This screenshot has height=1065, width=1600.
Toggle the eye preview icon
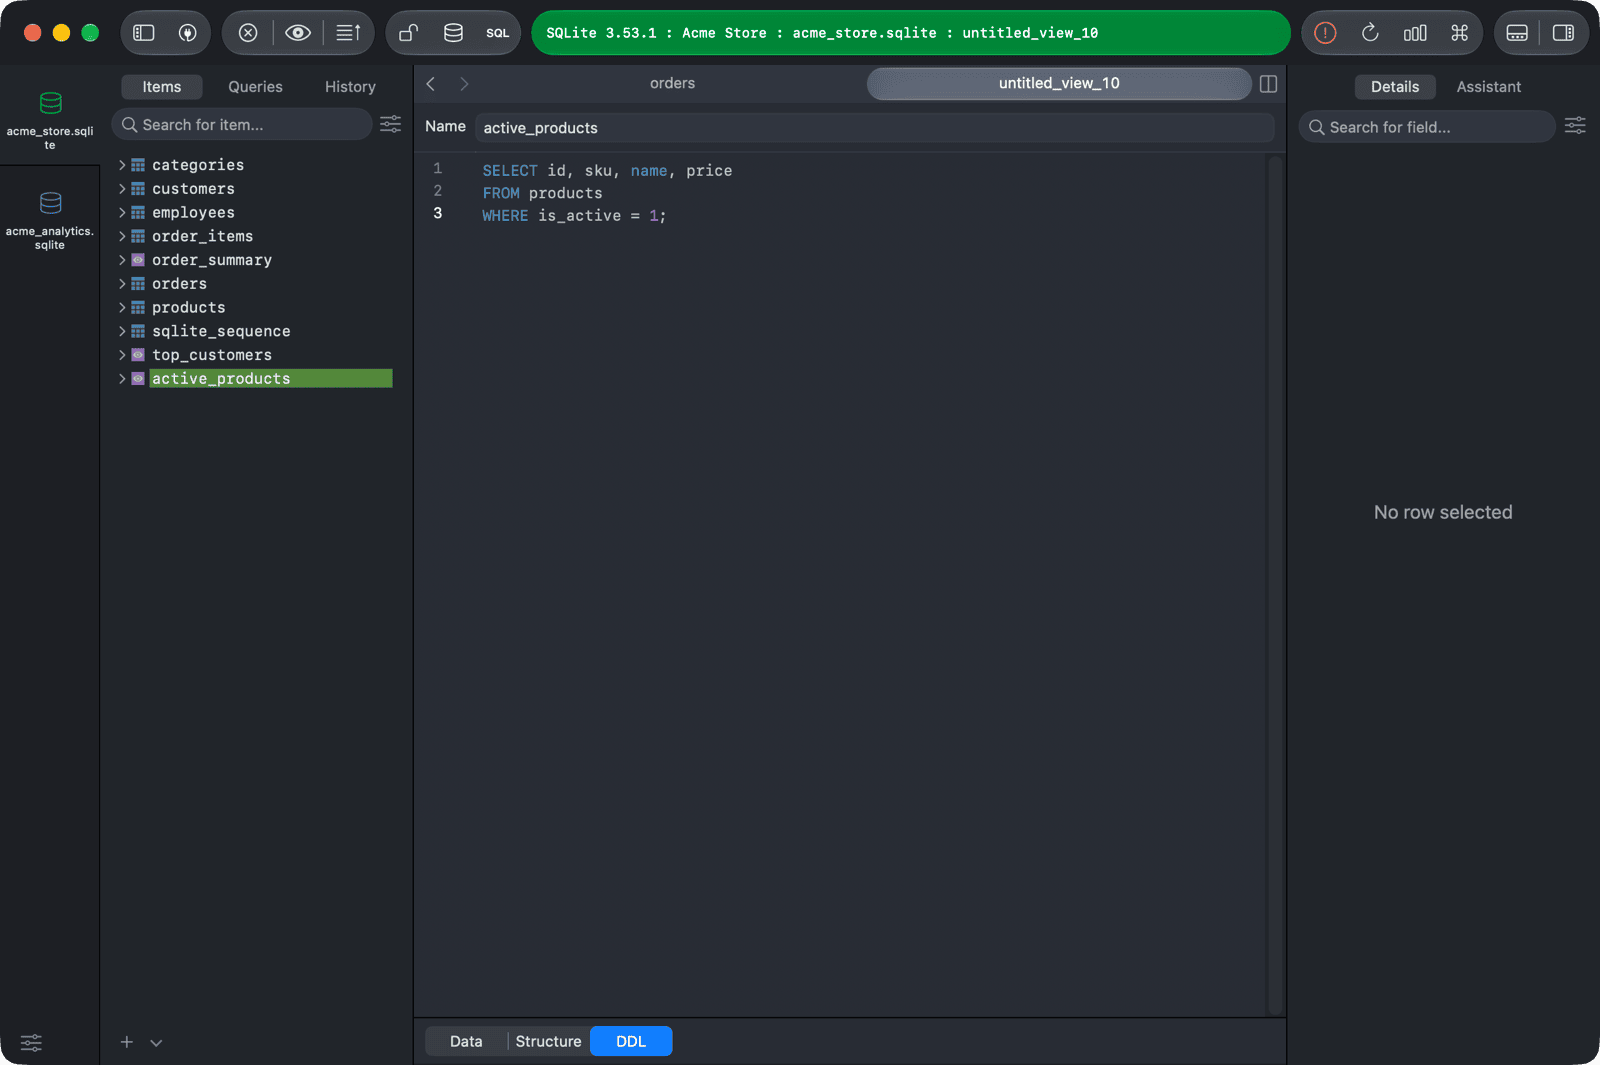(x=297, y=33)
